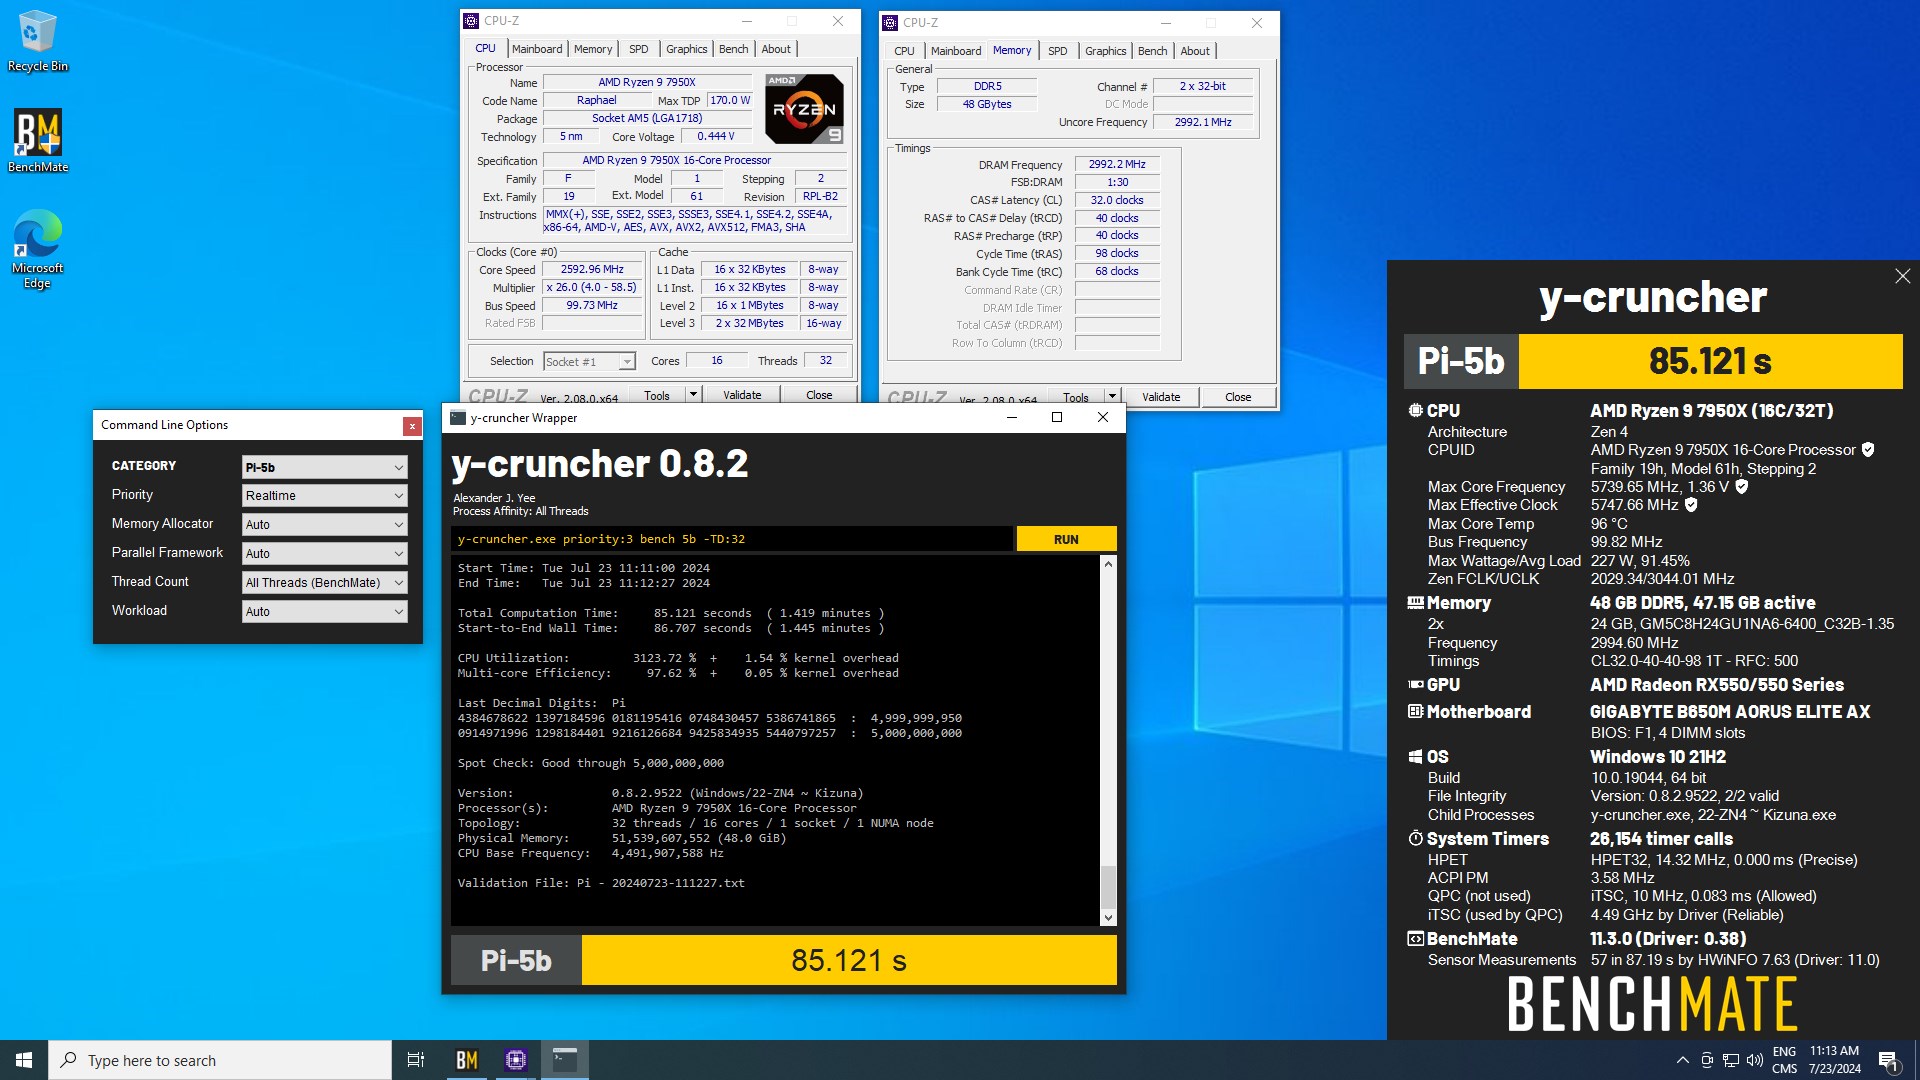Click the CAS# Latency 32.0 clocks value
The height and width of the screenshot is (1080, 1920).
(x=1117, y=200)
